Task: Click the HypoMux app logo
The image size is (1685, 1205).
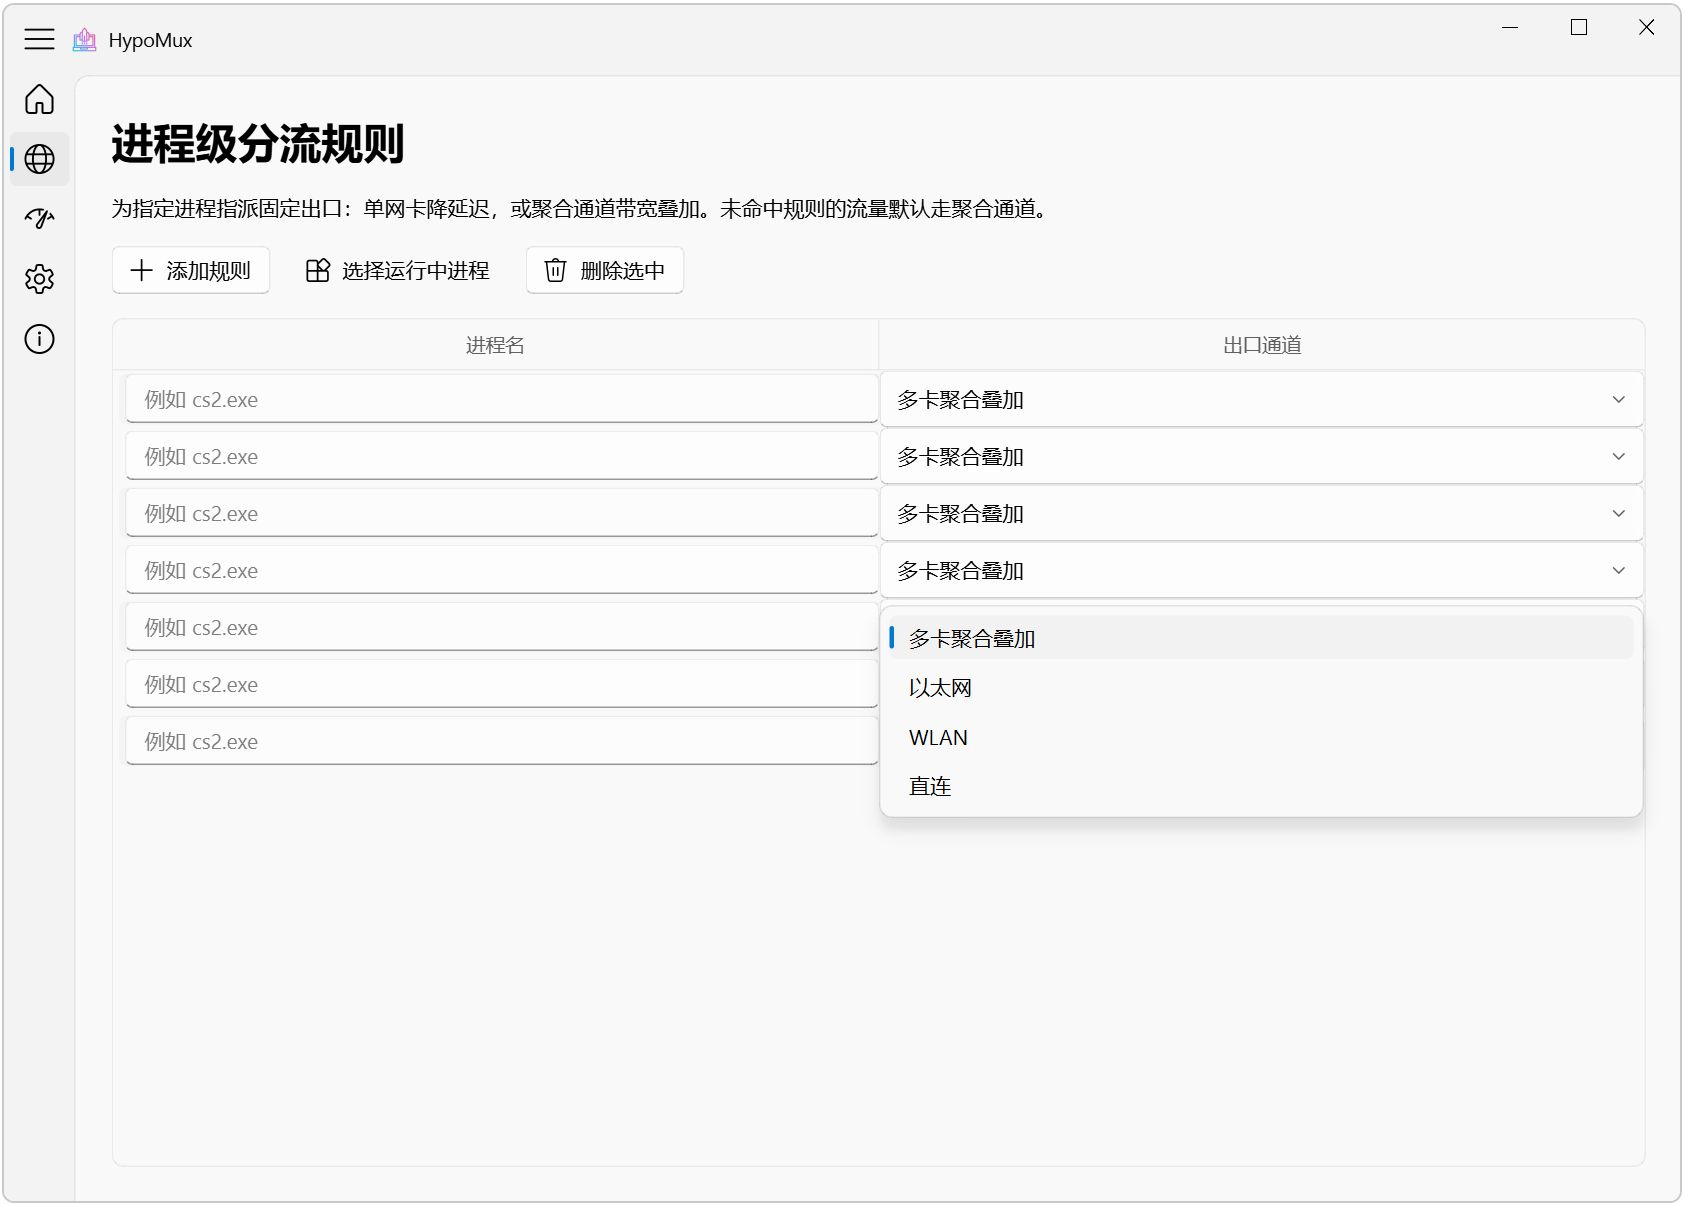Action: coord(85,40)
